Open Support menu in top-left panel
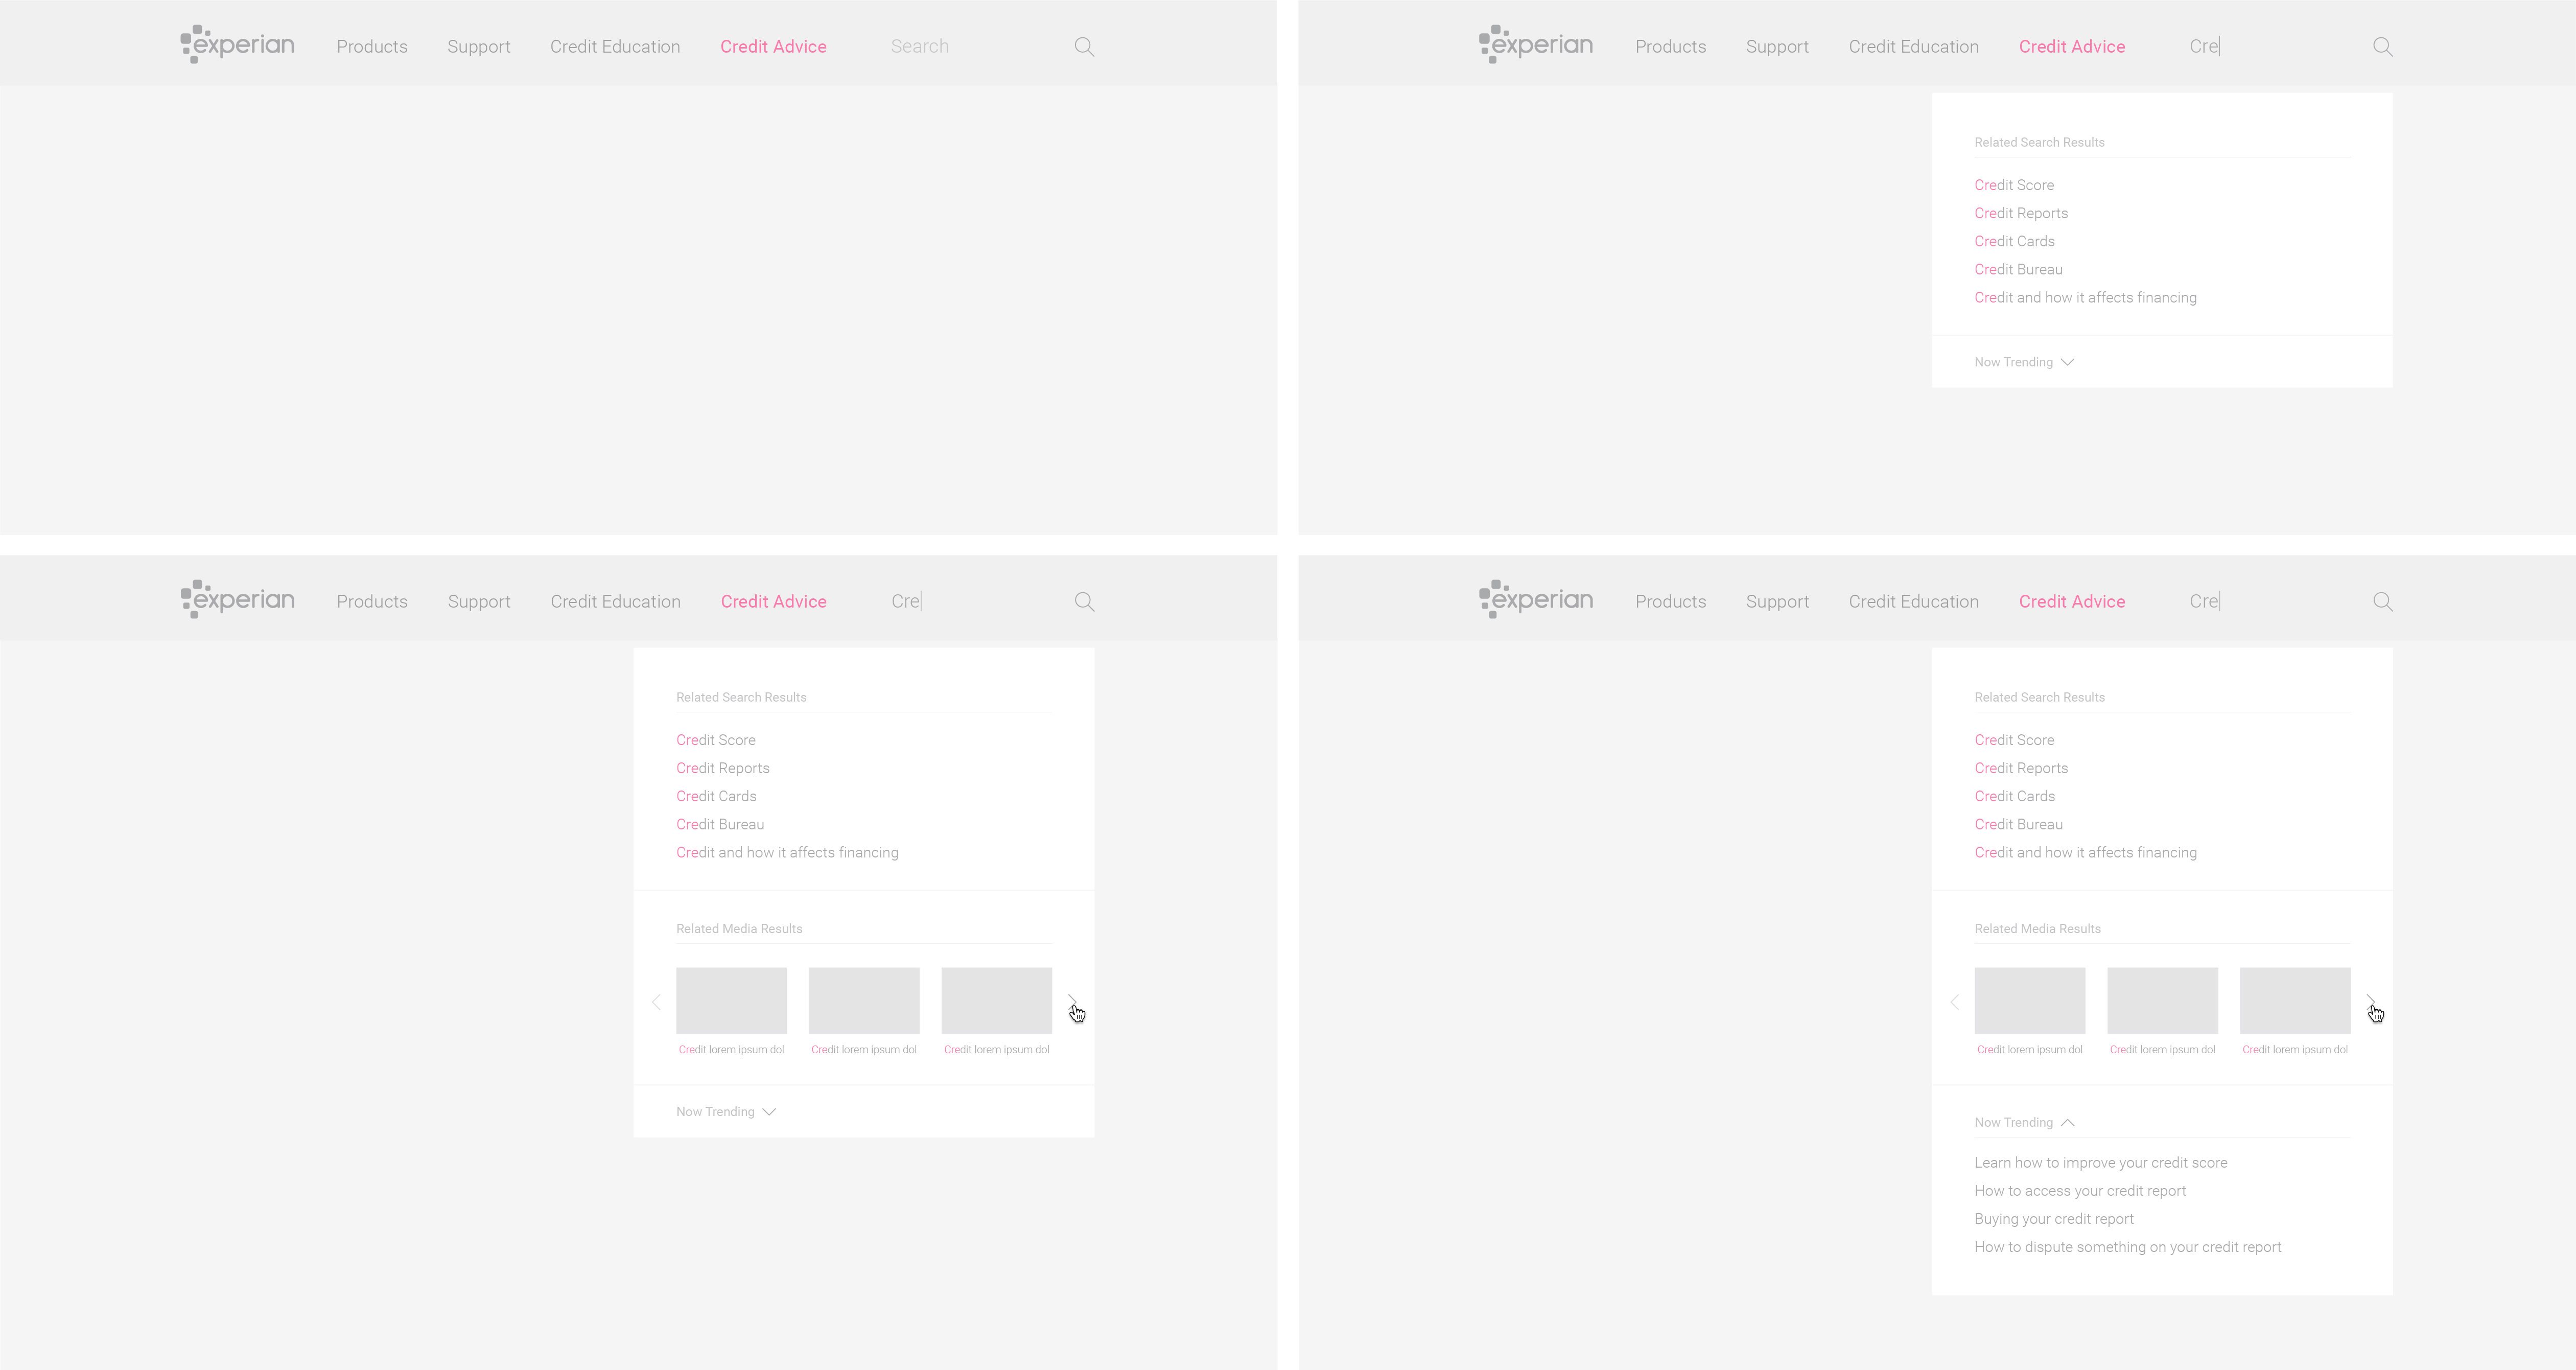 [x=479, y=47]
